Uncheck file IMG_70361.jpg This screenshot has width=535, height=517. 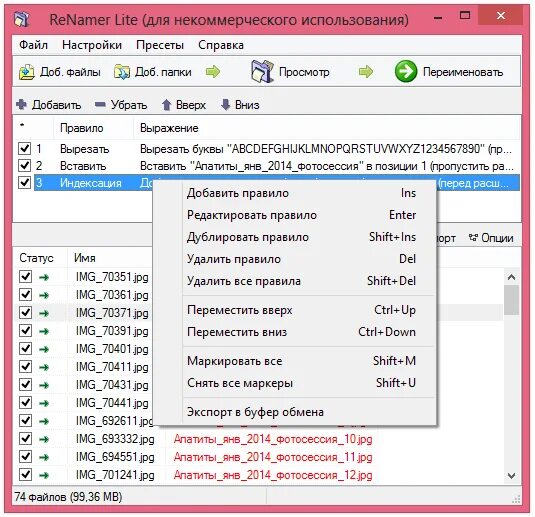point(26,295)
